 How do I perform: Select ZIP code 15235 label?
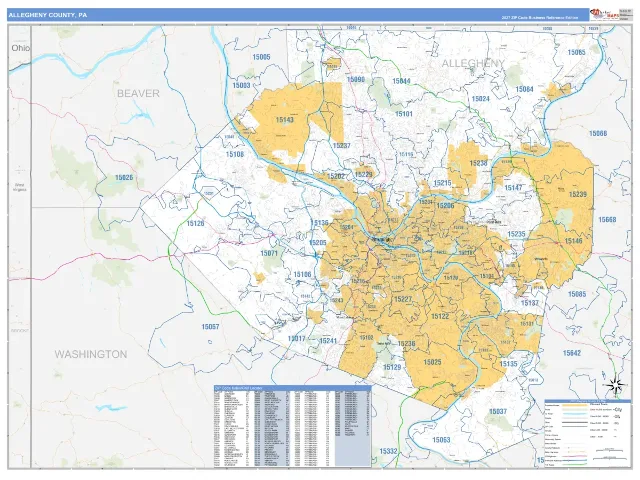[x=516, y=234]
